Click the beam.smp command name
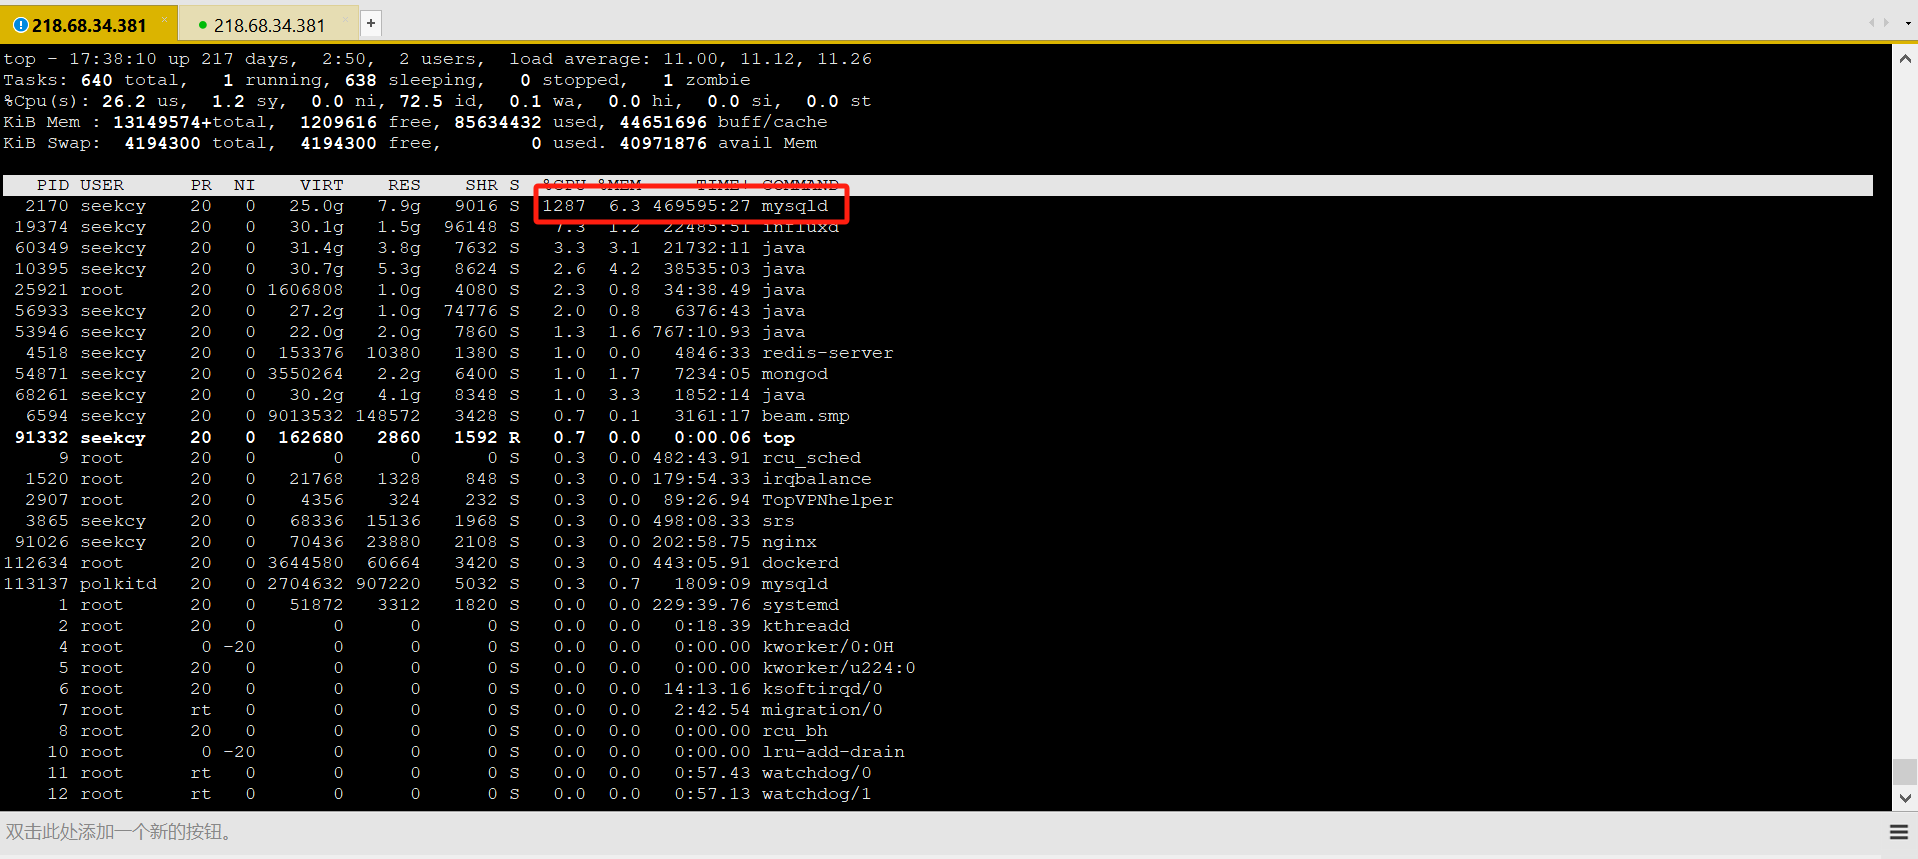The height and width of the screenshot is (859, 1918). [806, 416]
